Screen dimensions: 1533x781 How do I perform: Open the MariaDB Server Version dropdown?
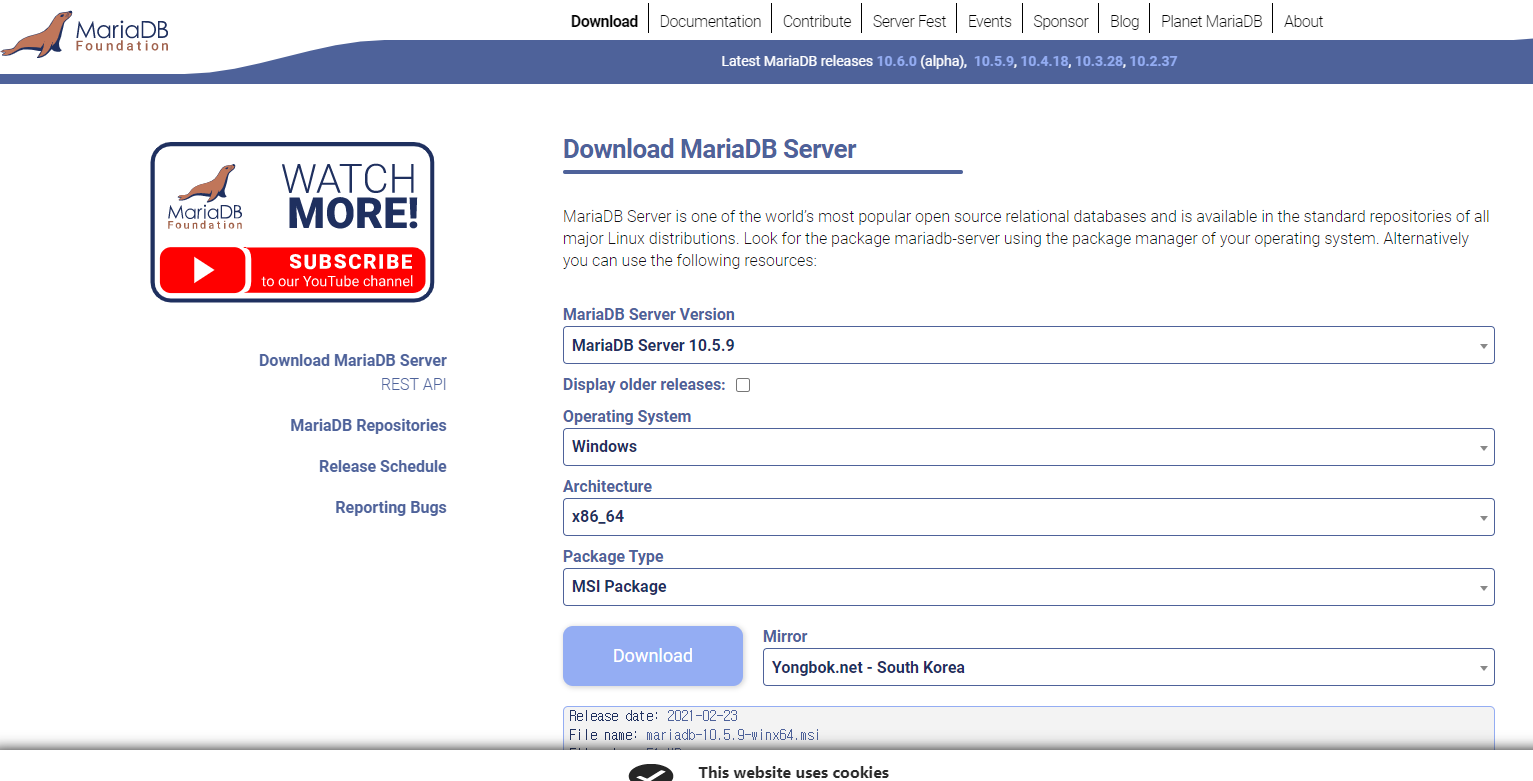point(1028,345)
